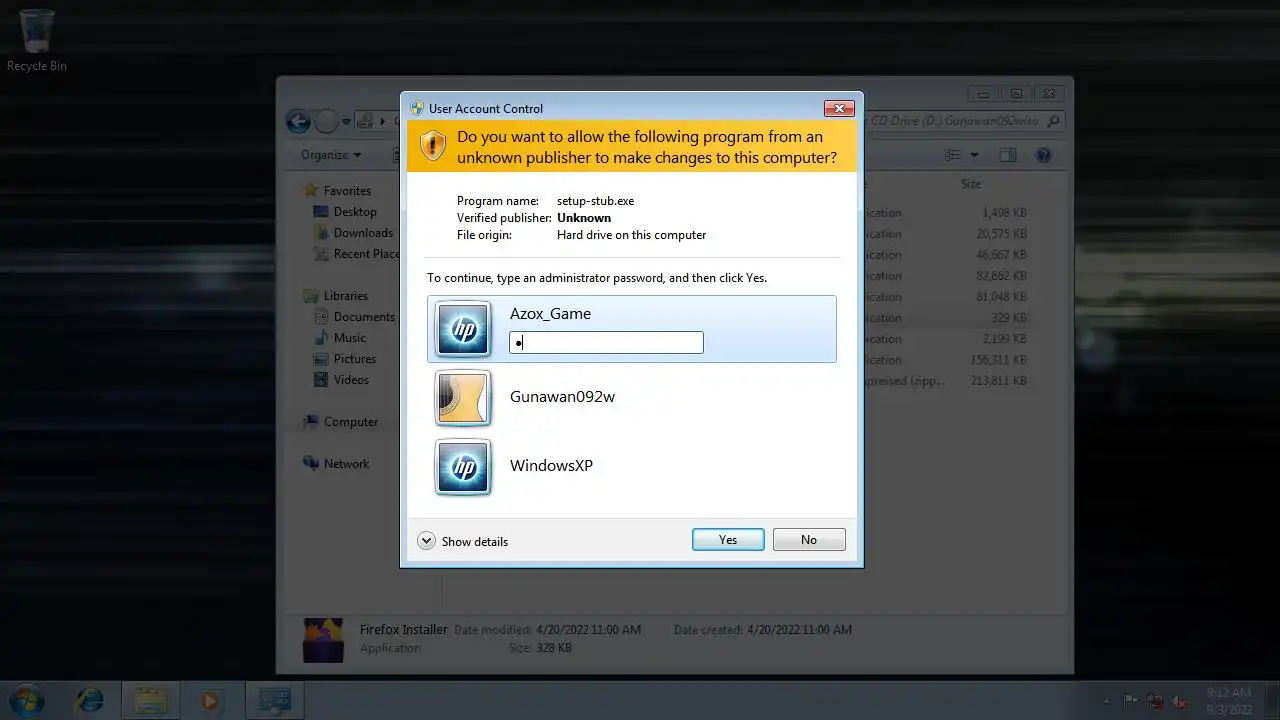The width and height of the screenshot is (1280, 720).
Task: Select Documents library in navigation pane
Action: [x=364, y=317]
